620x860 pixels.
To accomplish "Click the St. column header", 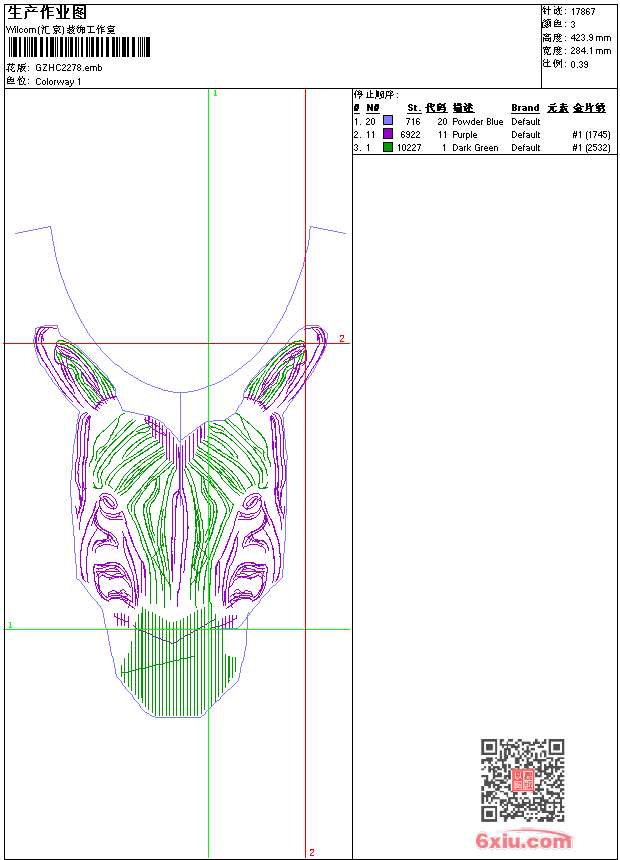I will [x=413, y=108].
